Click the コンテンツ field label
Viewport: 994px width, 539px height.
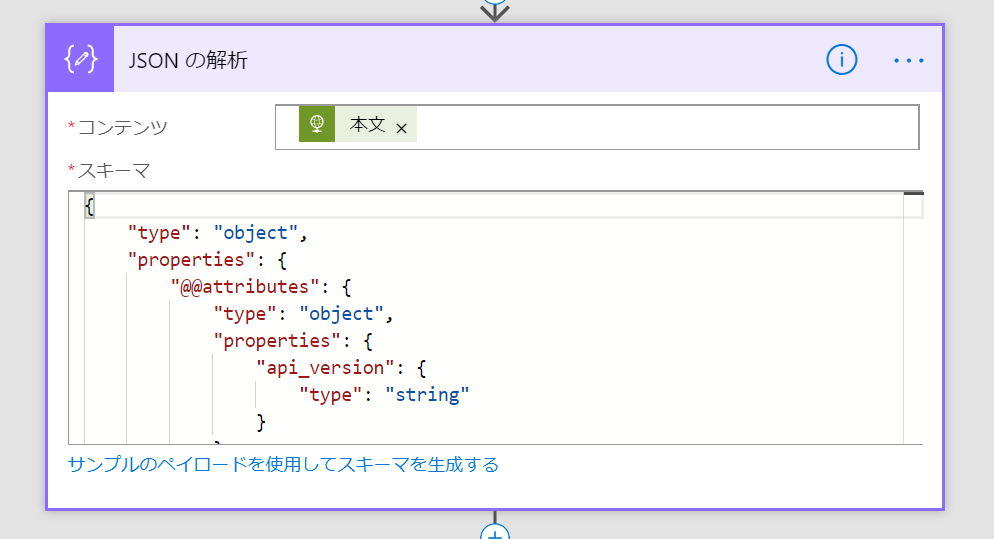[122, 127]
